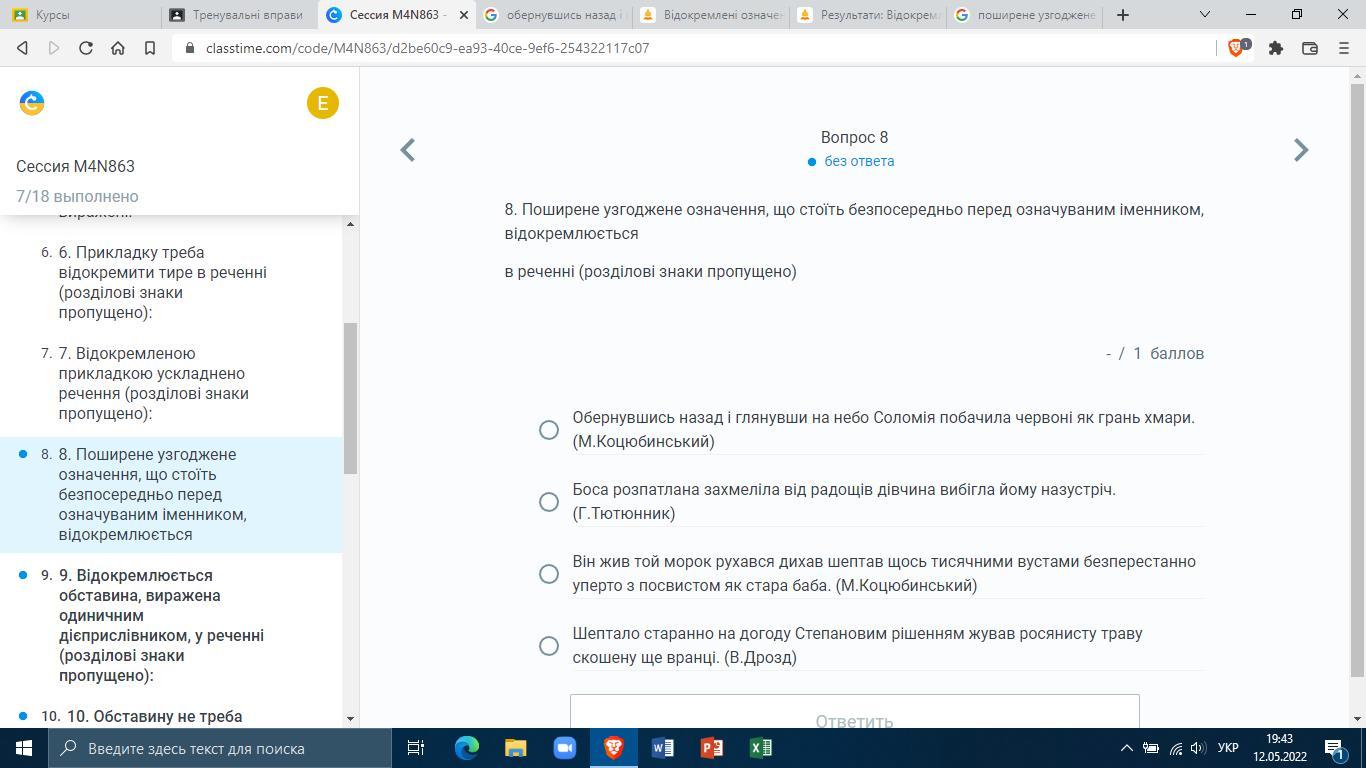Click the browser back button
1366x768 pixels.
tap(22, 48)
